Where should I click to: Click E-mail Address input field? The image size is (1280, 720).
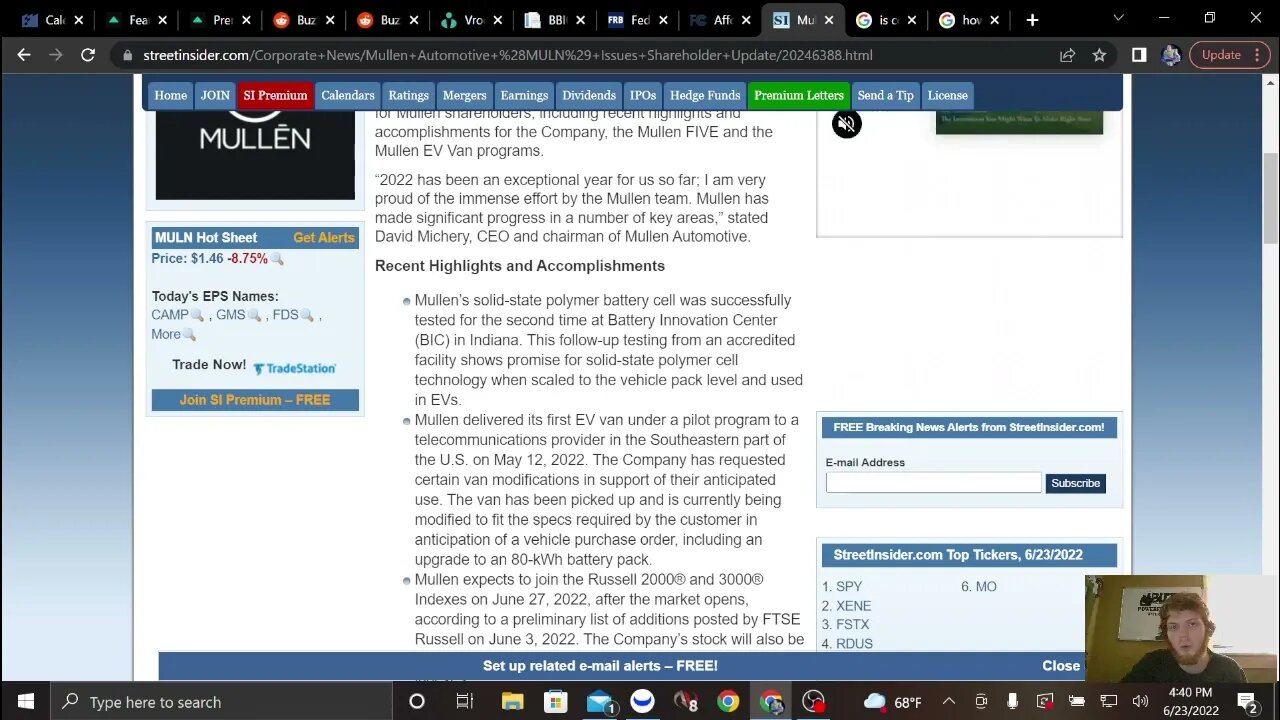pos(933,483)
